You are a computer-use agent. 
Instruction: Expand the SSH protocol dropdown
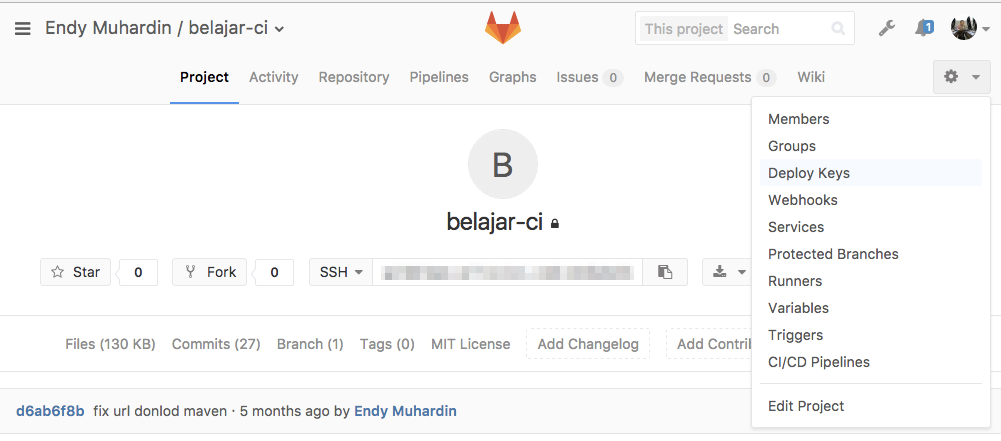pos(341,272)
